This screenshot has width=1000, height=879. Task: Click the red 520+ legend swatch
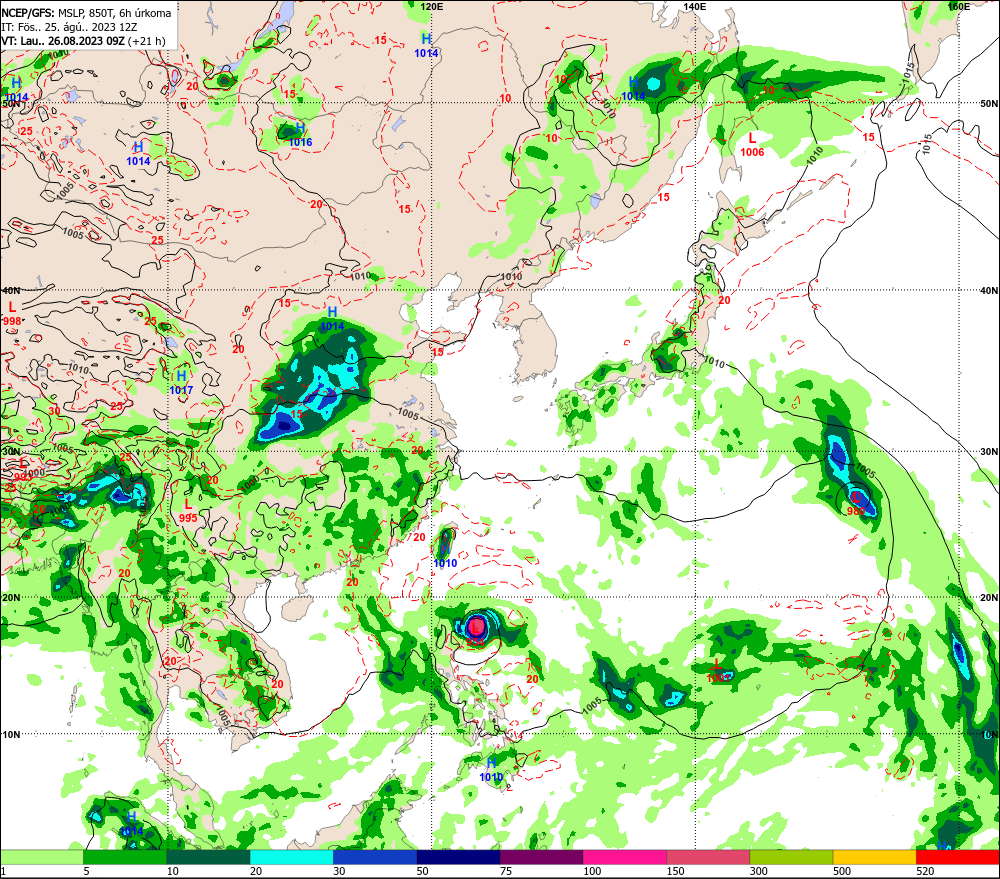coord(958,857)
